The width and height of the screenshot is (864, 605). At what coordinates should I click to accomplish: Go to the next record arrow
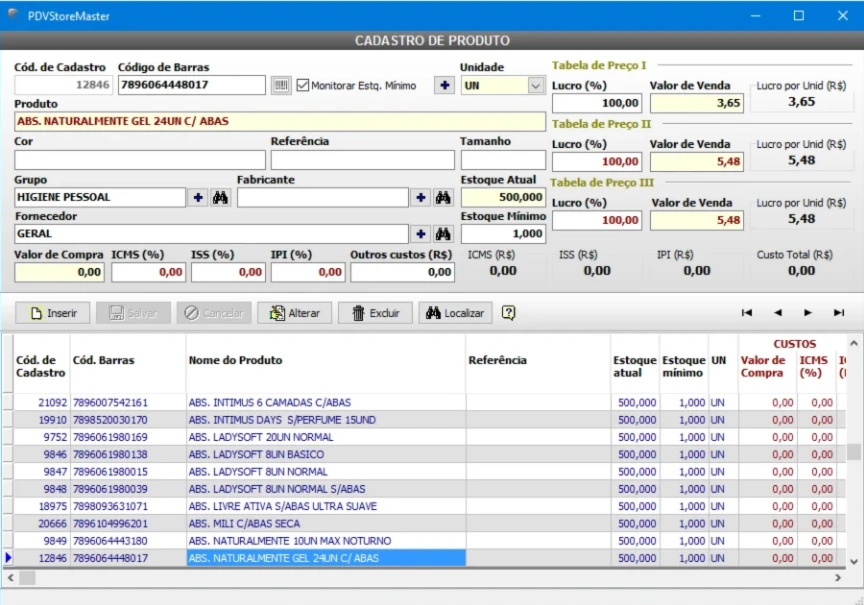(808, 313)
